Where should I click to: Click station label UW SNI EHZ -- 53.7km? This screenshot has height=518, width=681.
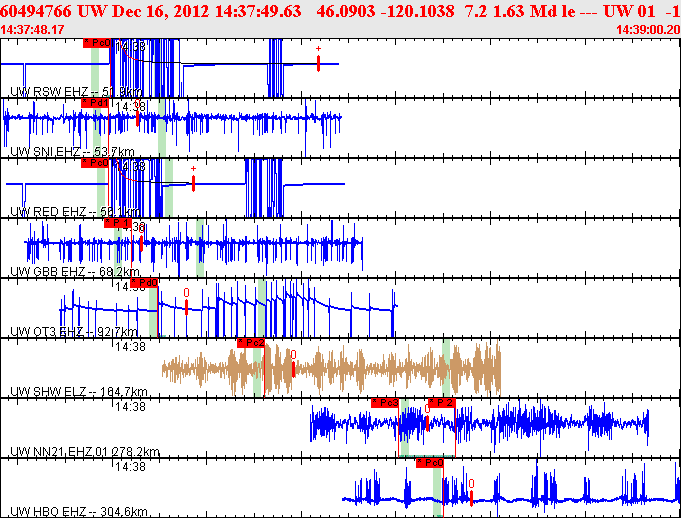pyautogui.click(x=73, y=152)
